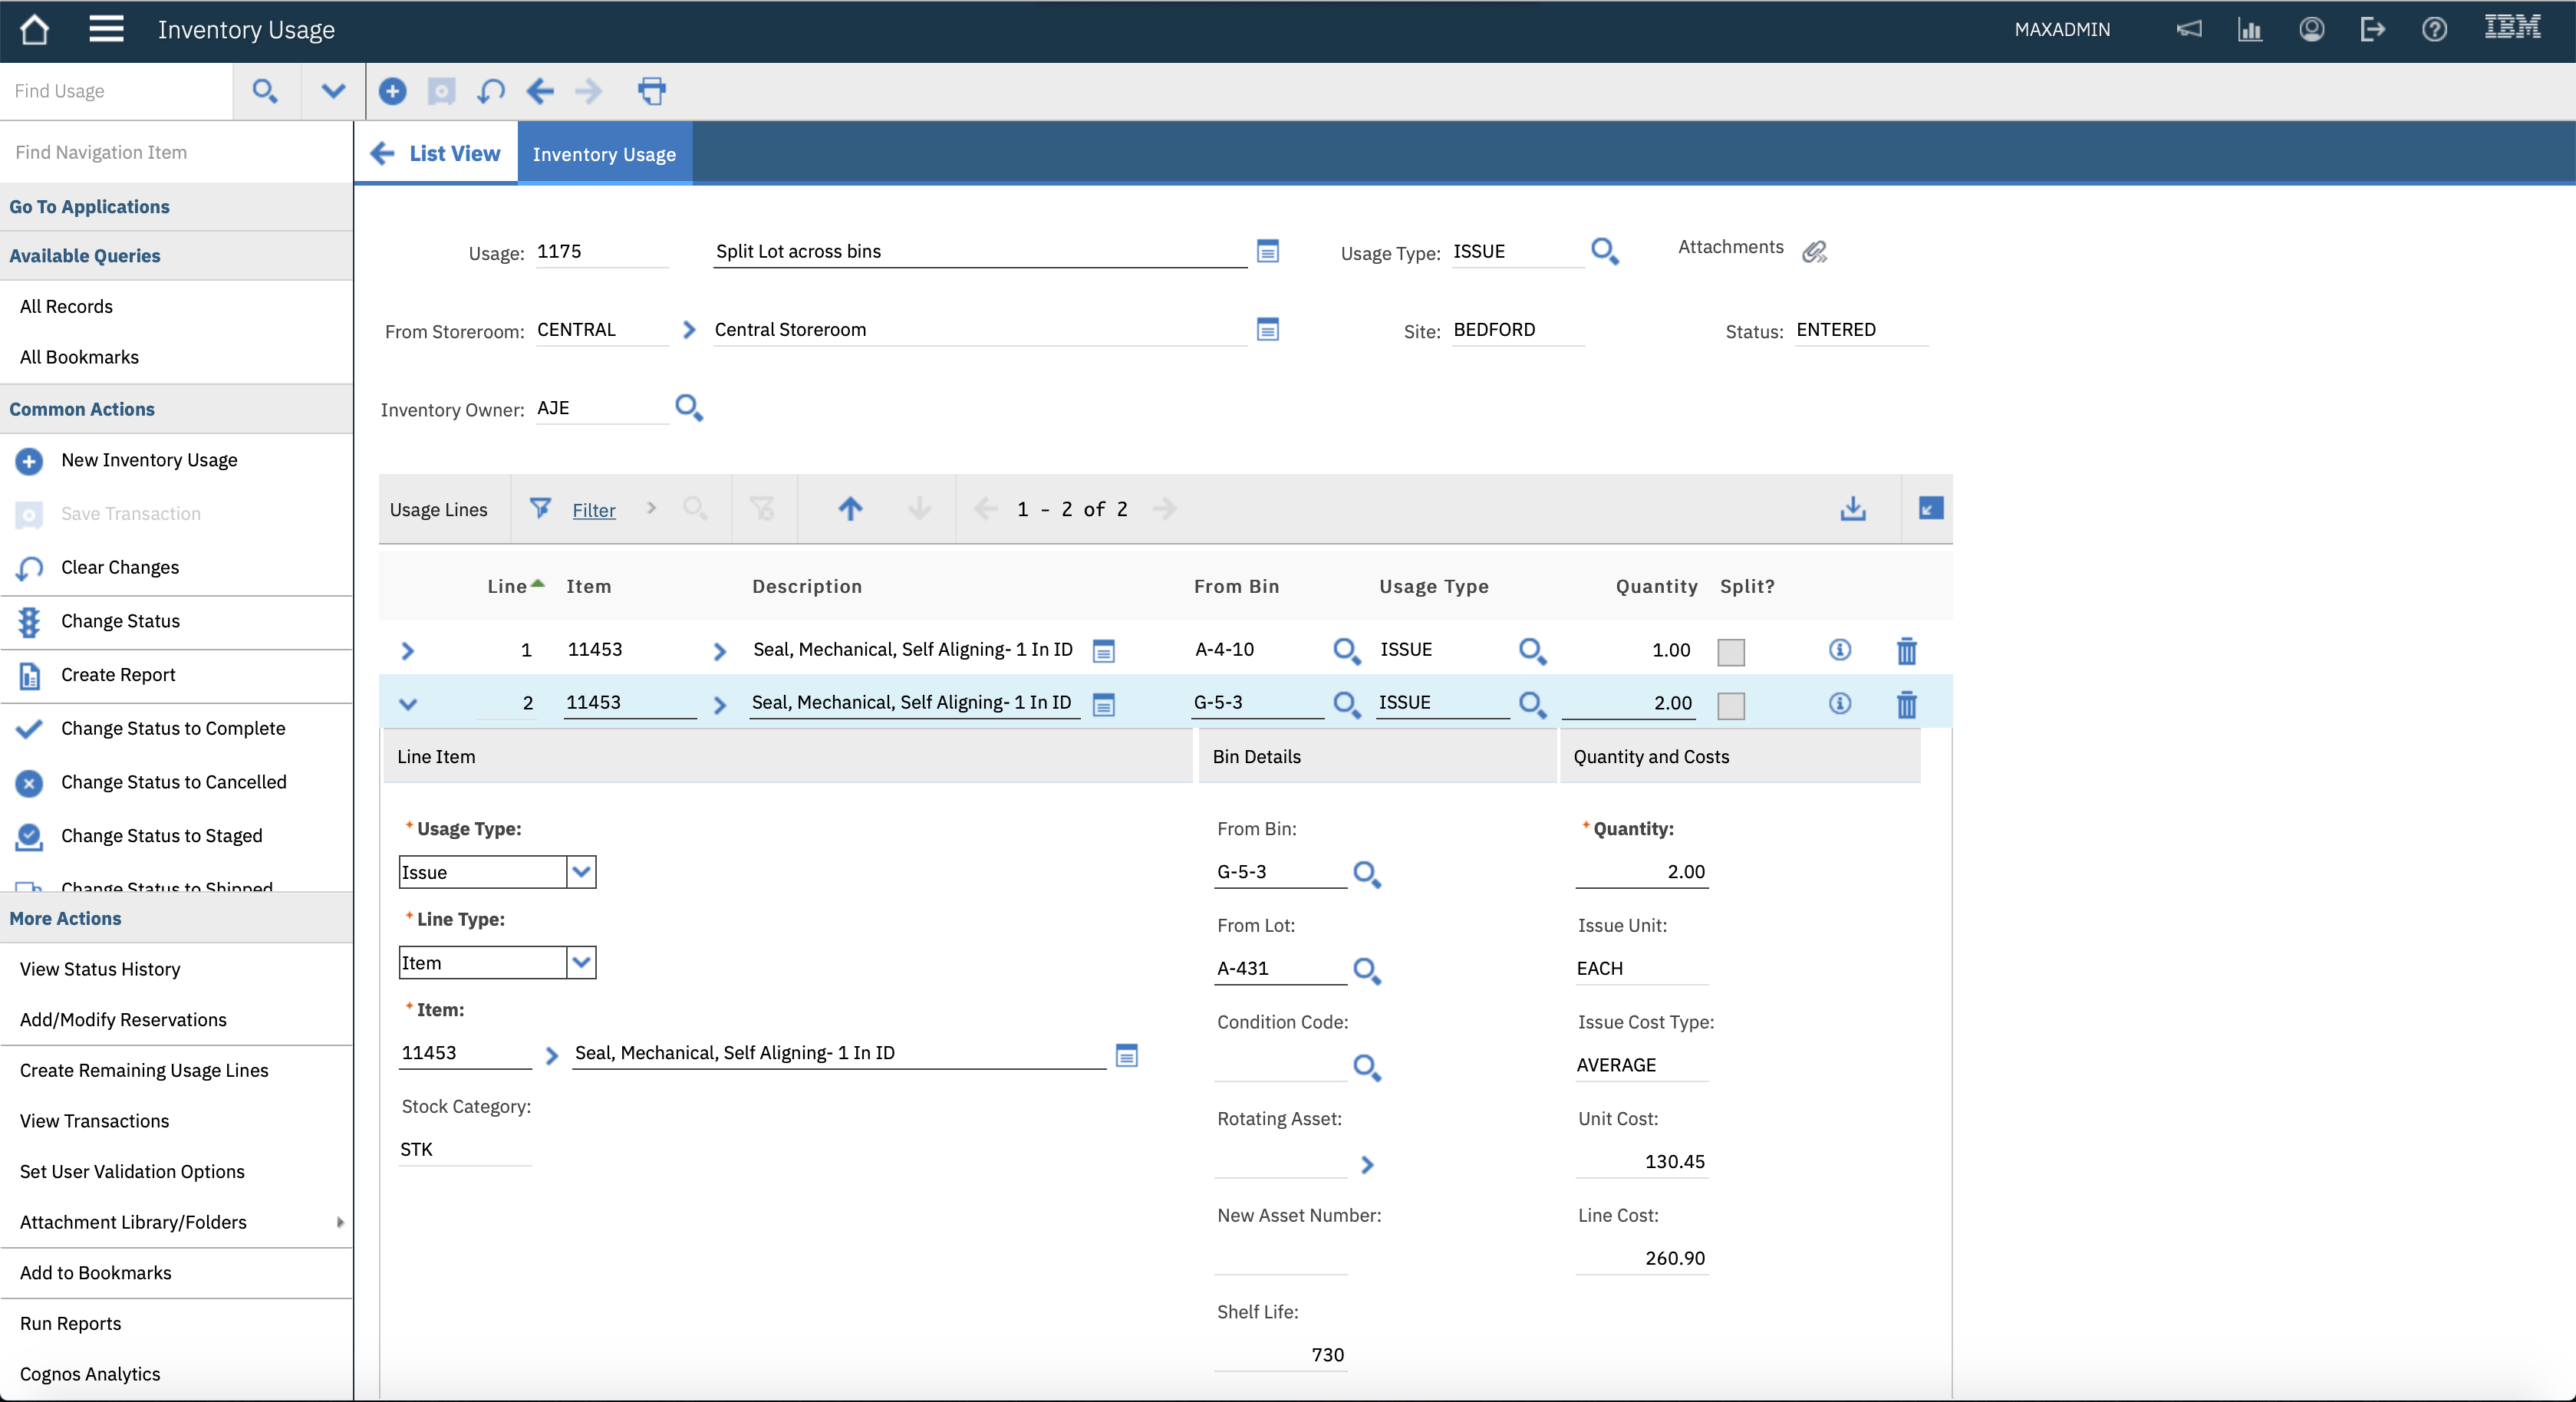The height and width of the screenshot is (1402, 2576).
Task: Go to the Home start center icon
Action: point(35,29)
